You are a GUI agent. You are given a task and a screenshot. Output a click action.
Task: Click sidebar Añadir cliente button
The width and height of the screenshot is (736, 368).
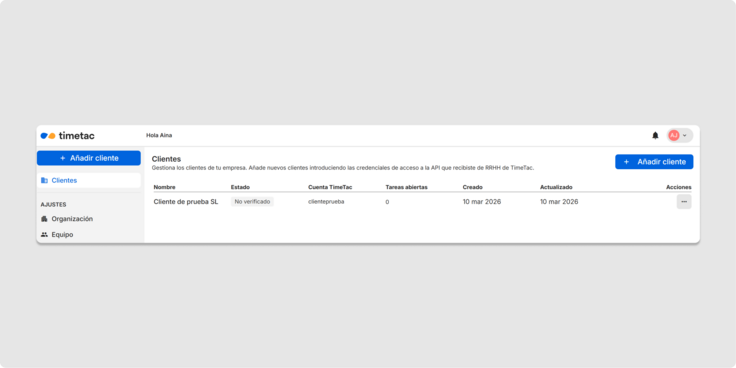pyautogui.click(x=89, y=158)
